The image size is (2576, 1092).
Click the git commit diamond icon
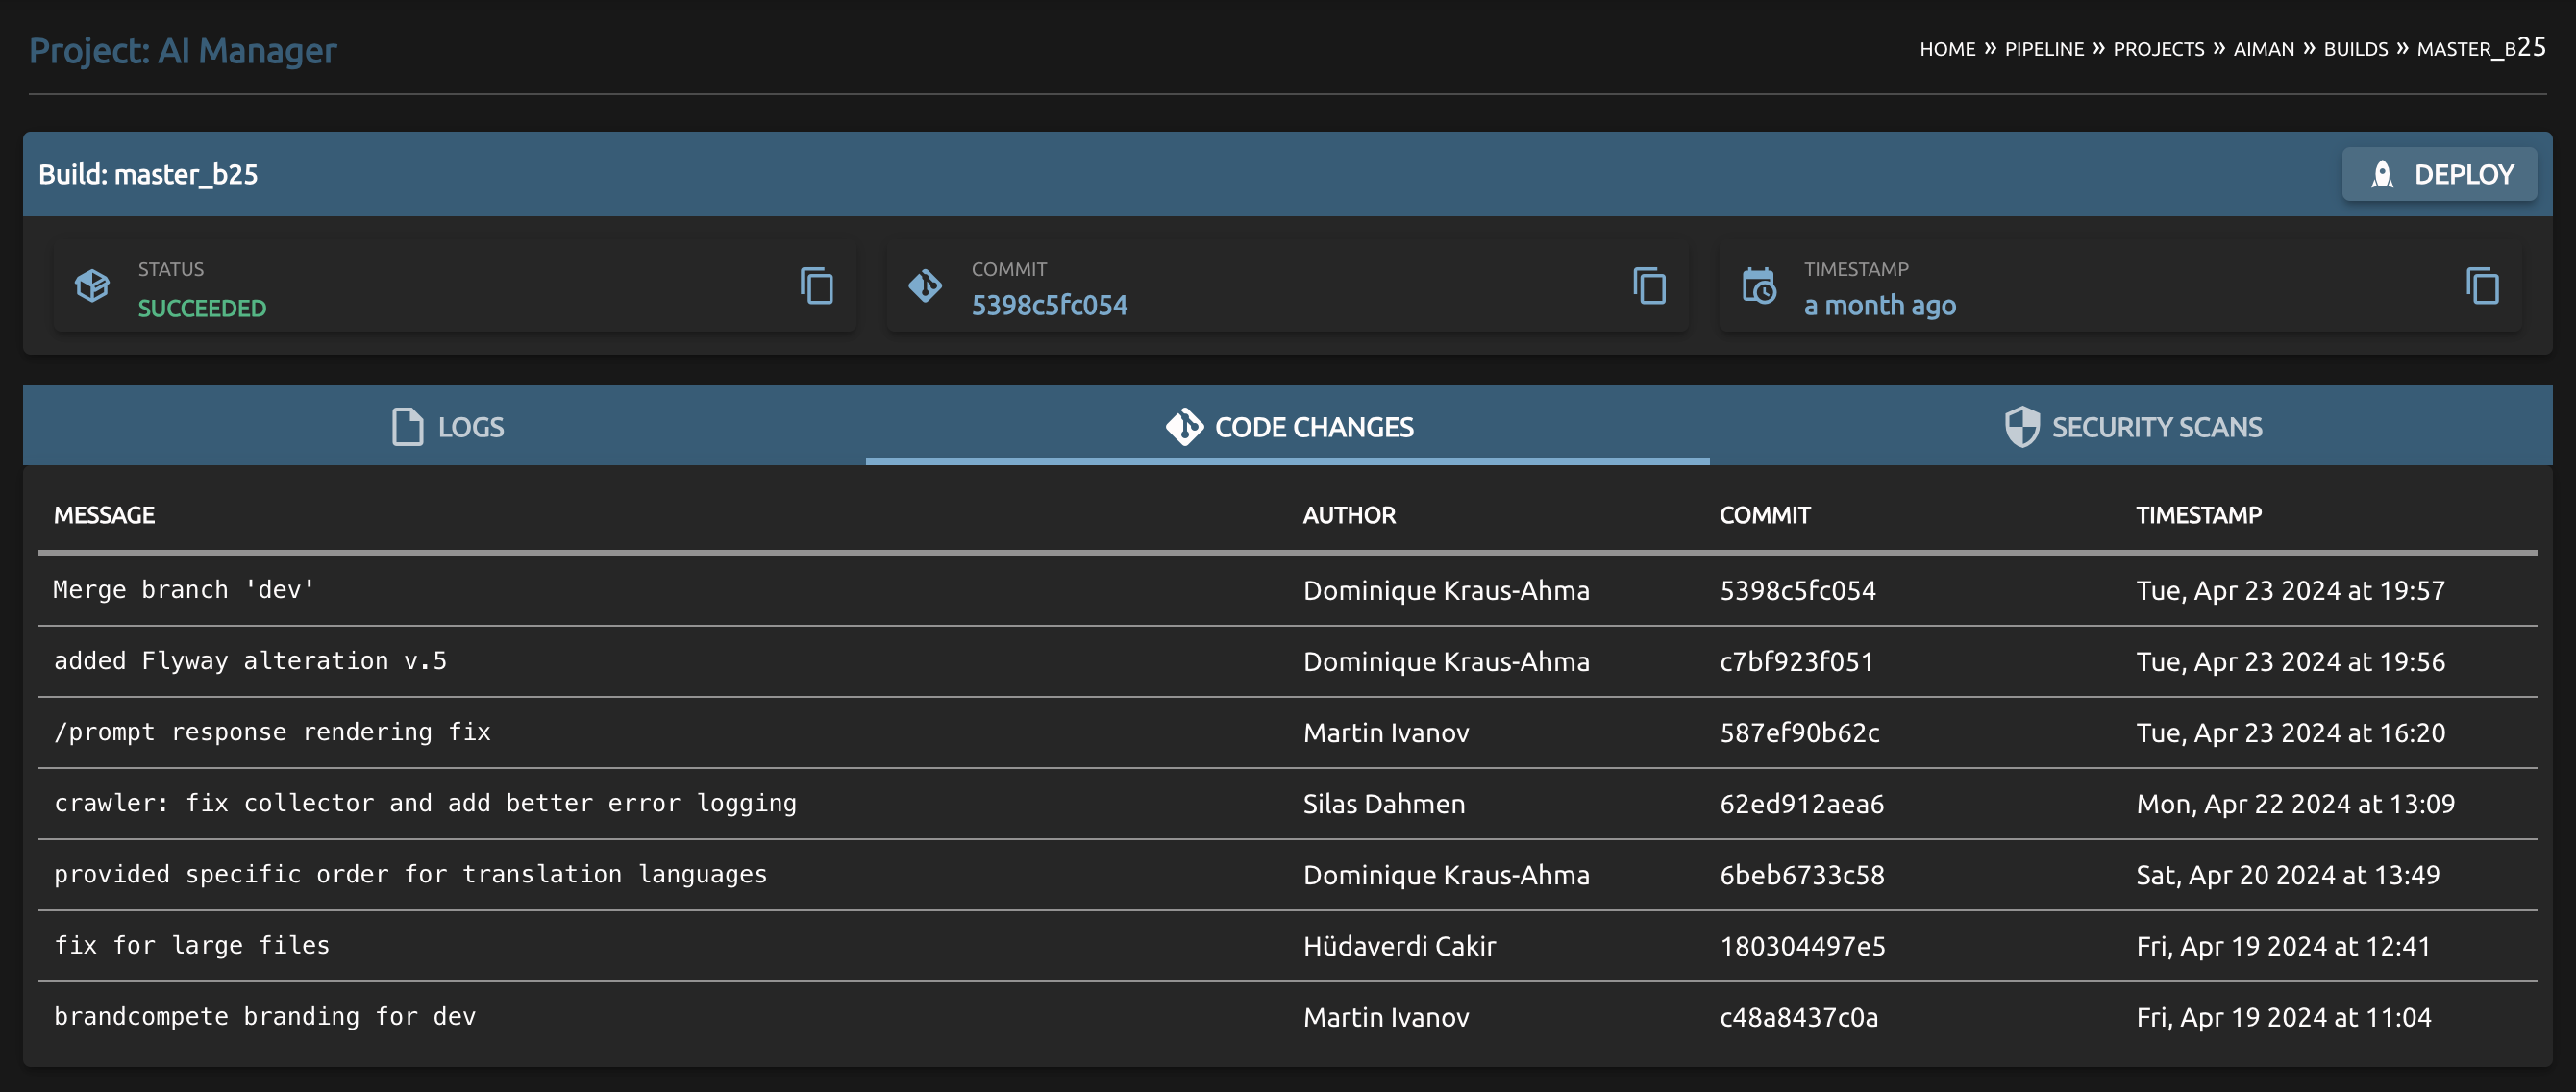(925, 286)
